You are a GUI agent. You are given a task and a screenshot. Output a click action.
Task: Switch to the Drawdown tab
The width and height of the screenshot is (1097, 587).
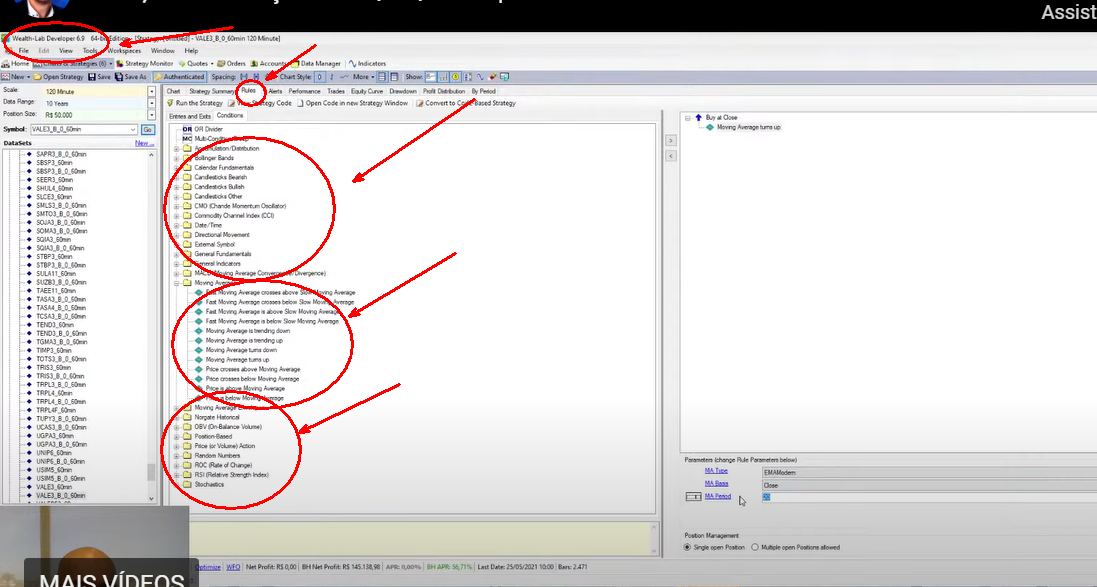tap(403, 91)
